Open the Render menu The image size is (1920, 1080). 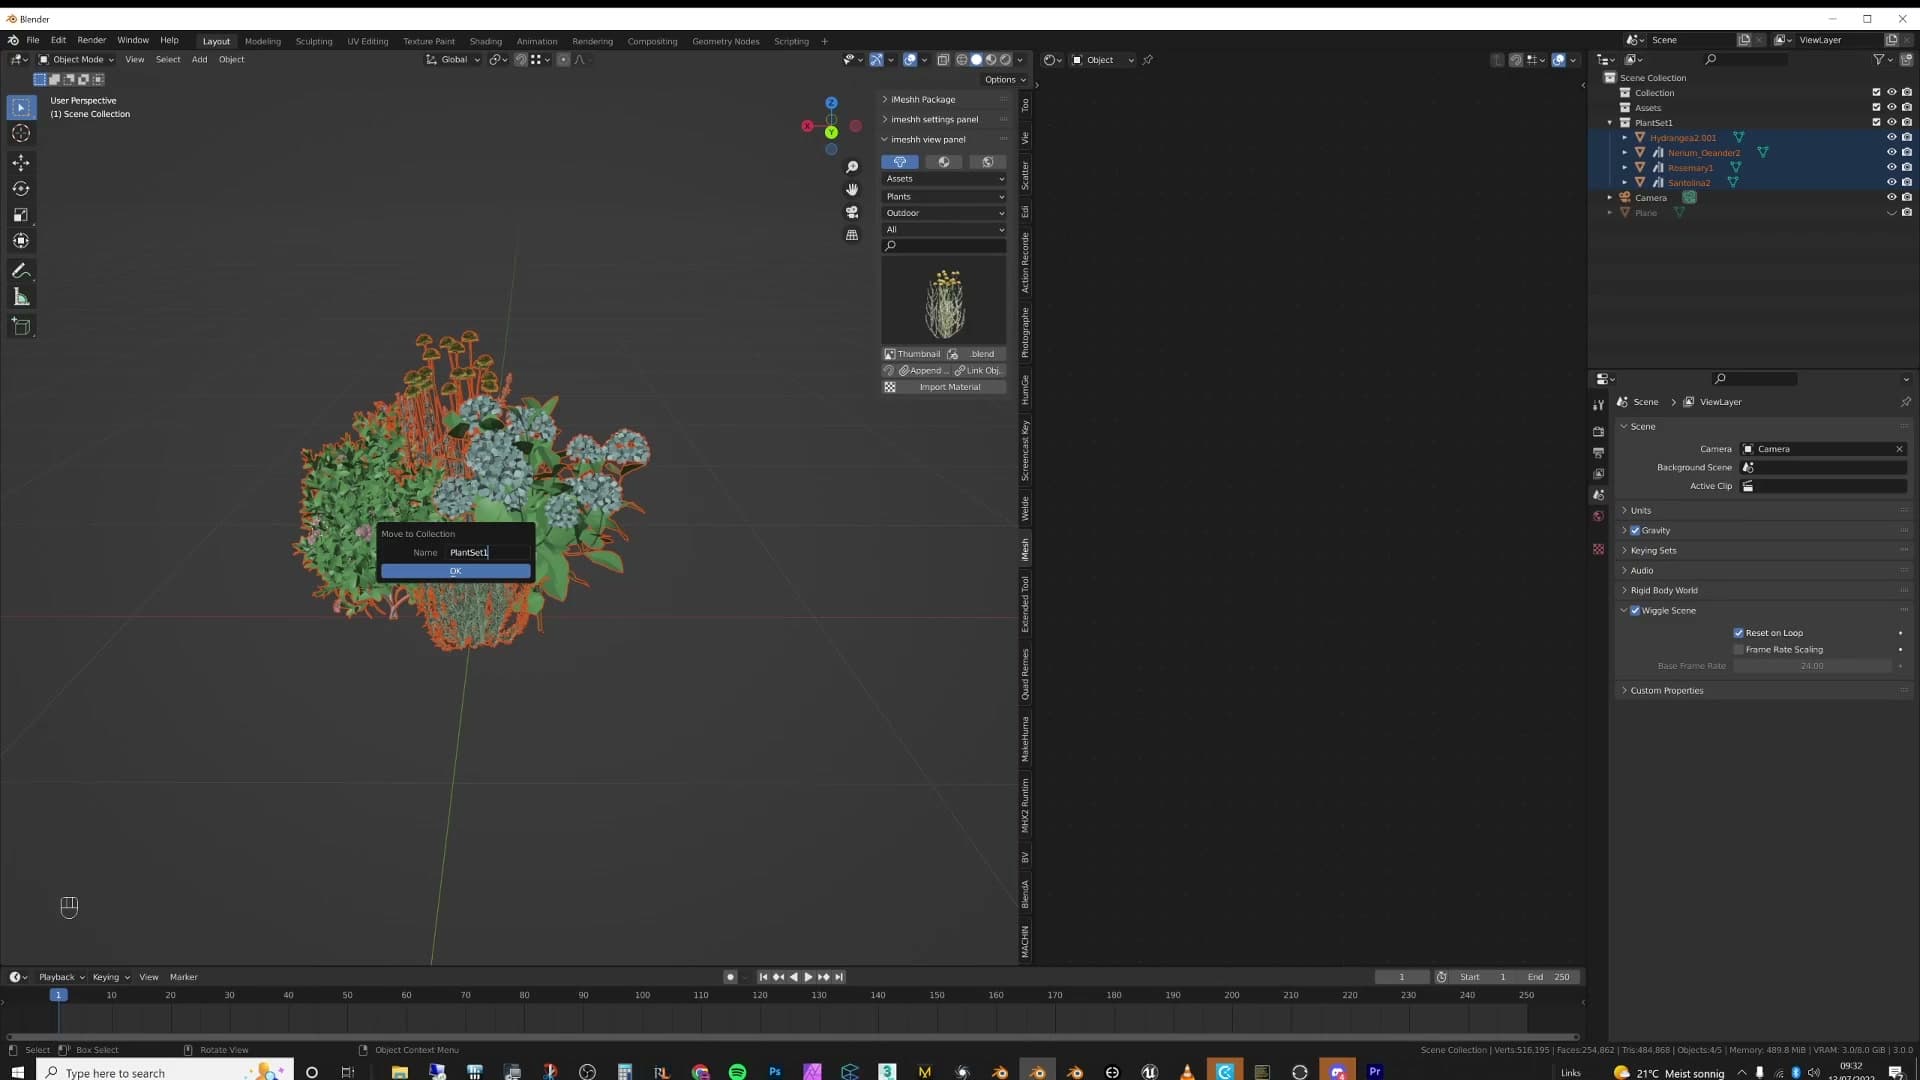point(91,40)
